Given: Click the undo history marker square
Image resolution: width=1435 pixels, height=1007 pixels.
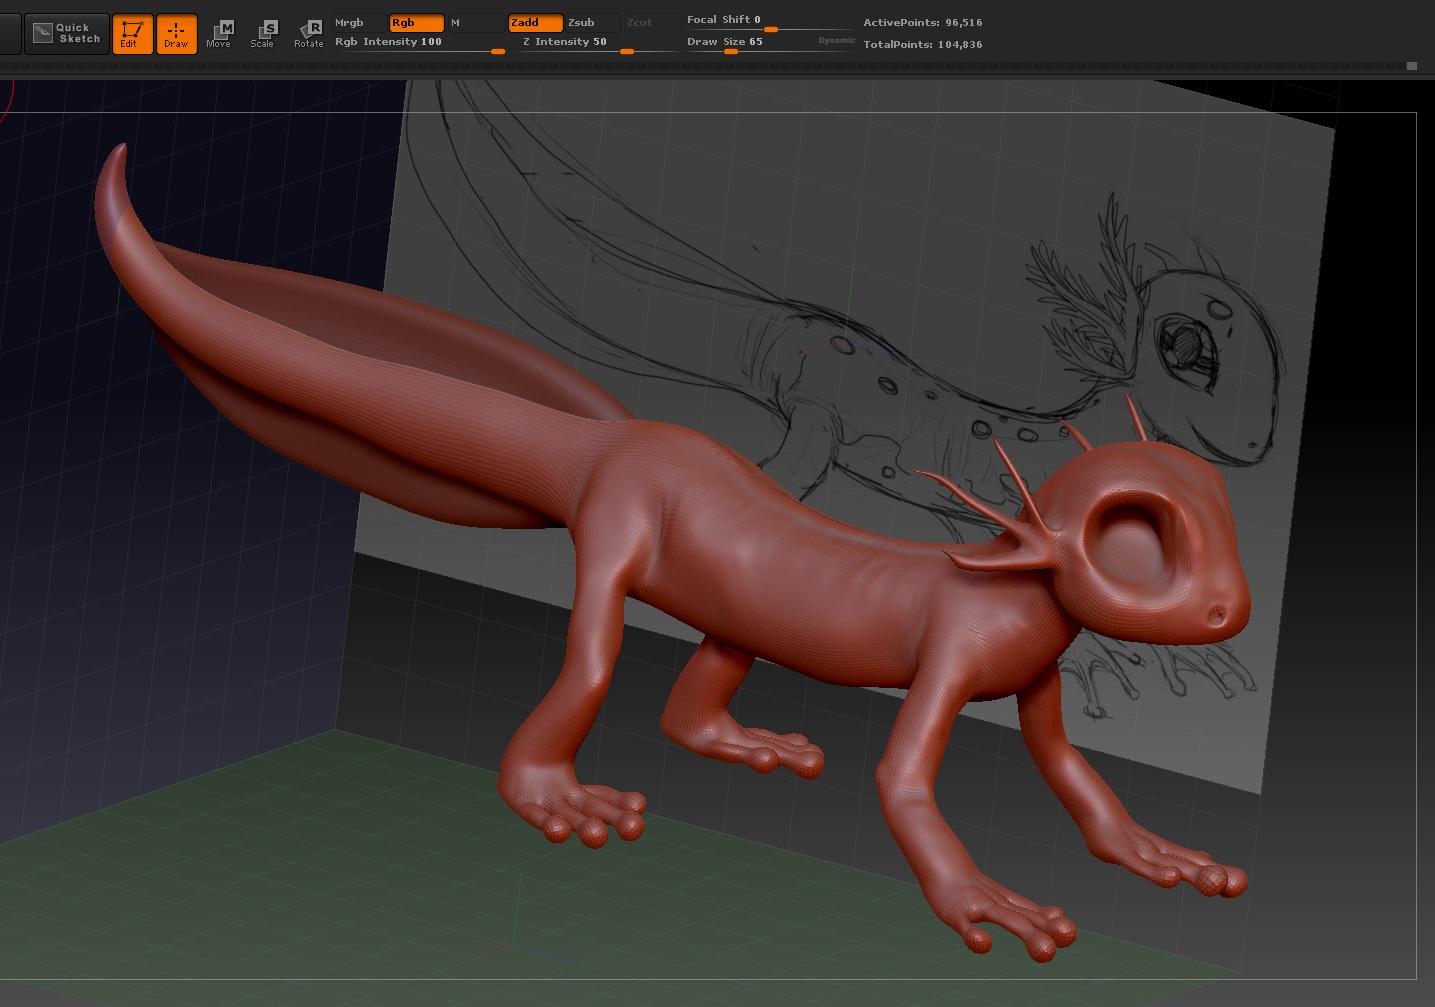Looking at the screenshot, I should (x=1411, y=66).
